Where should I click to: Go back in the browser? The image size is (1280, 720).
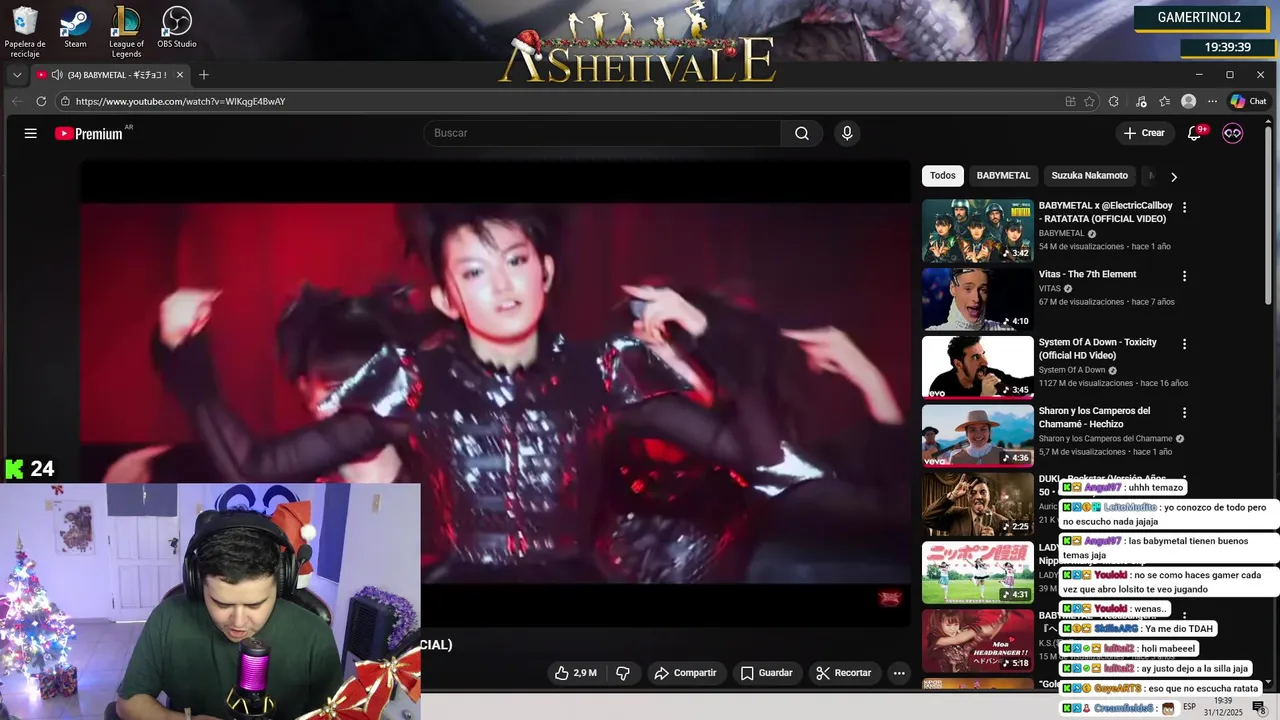click(16, 101)
